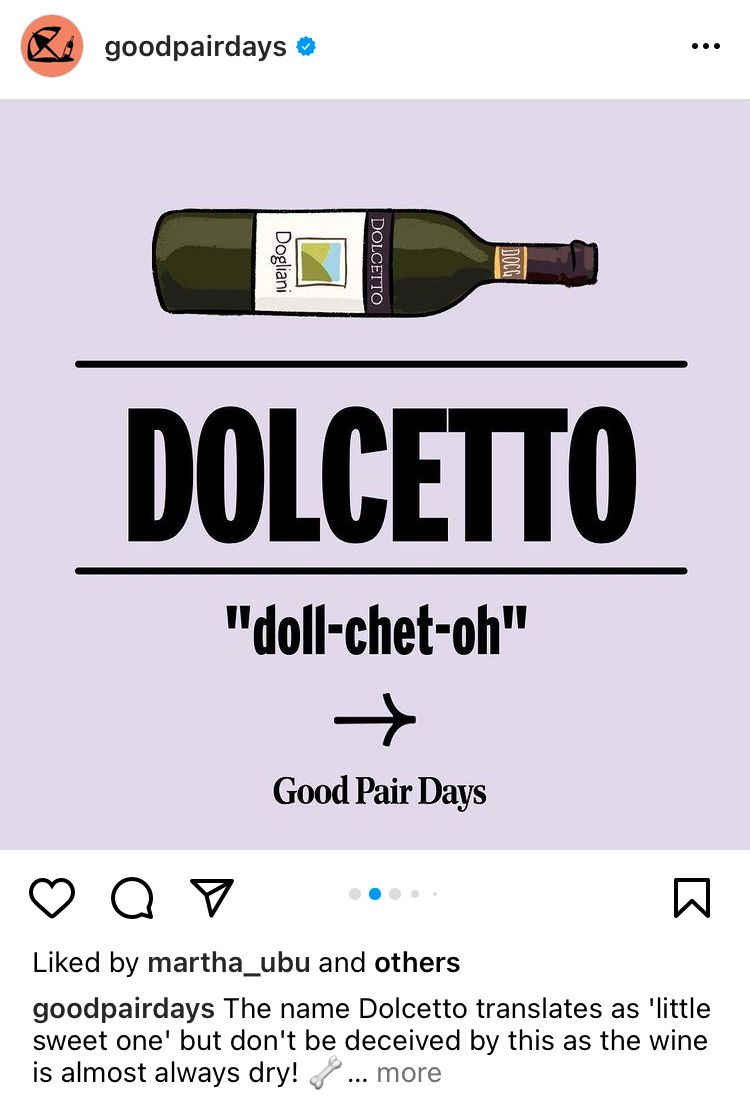750x1098 pixels.
Task: Open goodpairdays profile picture
Action: [52, 46]
